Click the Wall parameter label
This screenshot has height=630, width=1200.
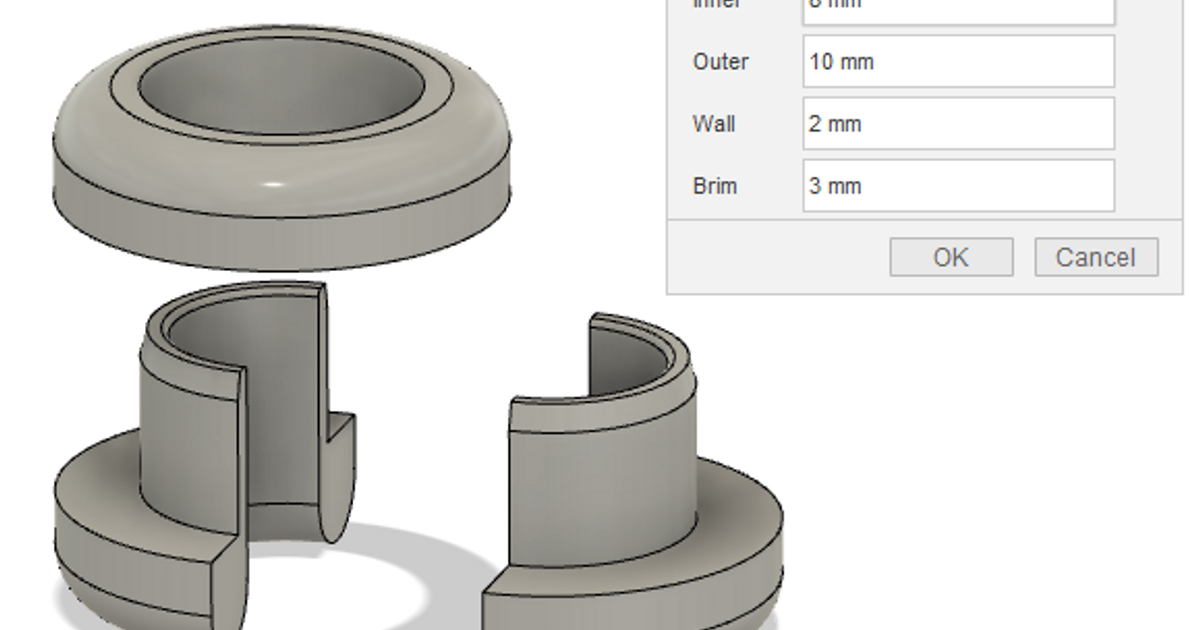(x=713, y=124)
